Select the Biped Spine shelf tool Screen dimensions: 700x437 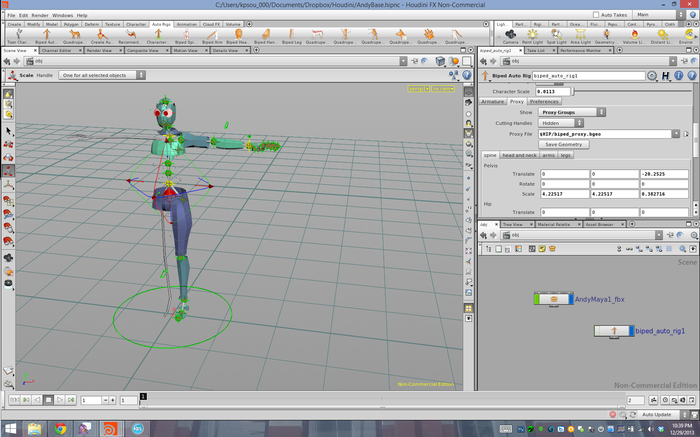(186, 36)
